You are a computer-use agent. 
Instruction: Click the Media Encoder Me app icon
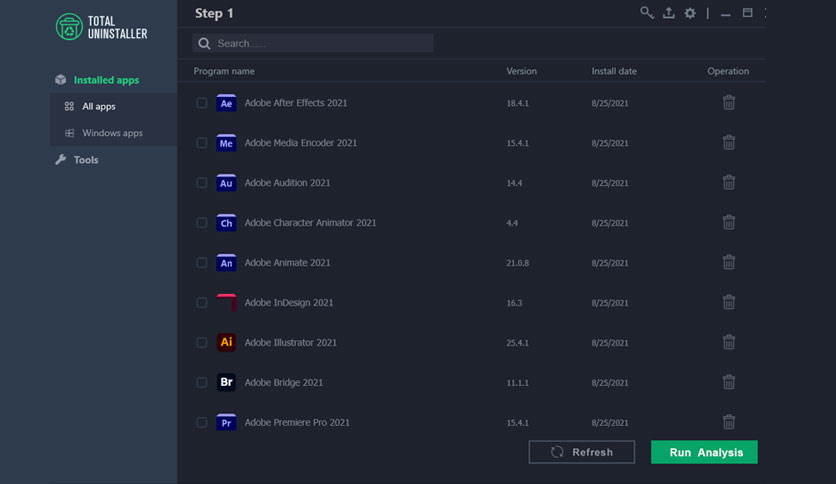coord(226,143)
